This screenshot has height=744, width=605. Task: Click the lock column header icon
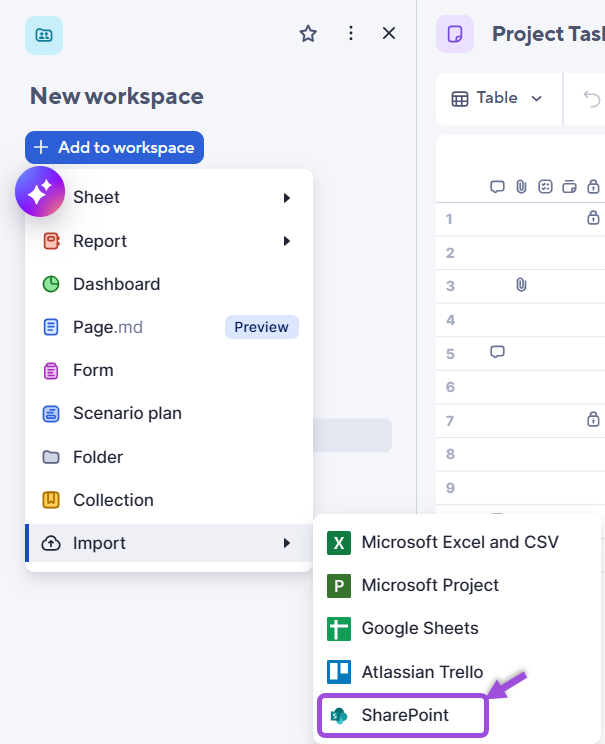point(593,186)
